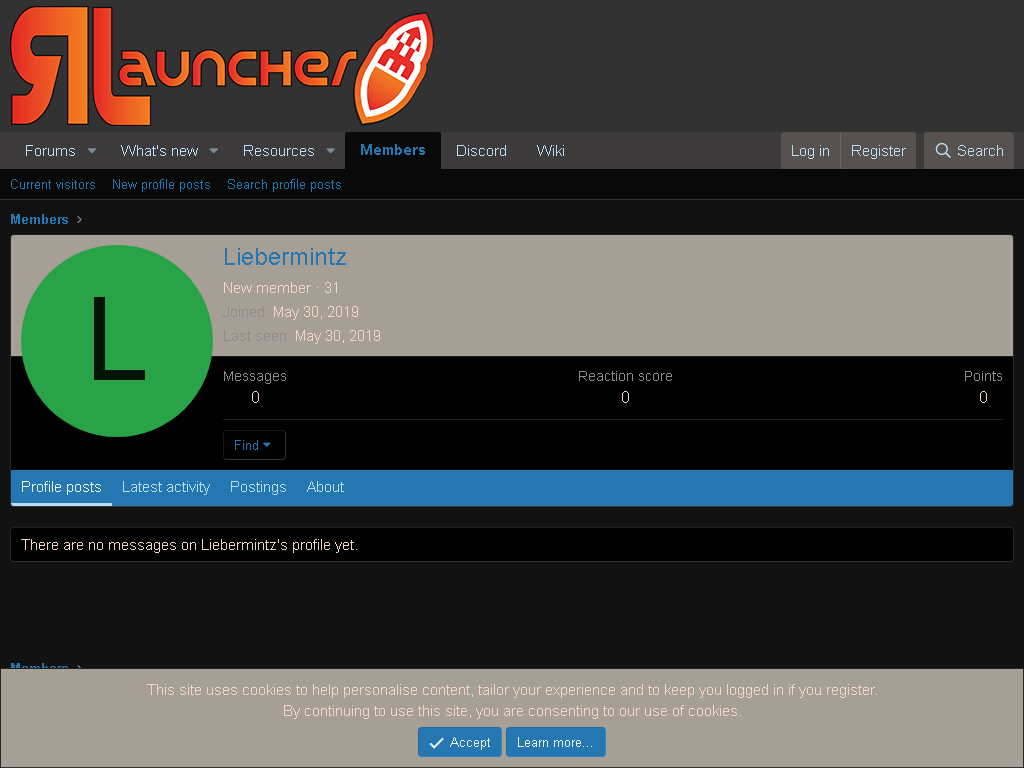Expand the What's new dropdown arrow
The width and height of the screenshot is (1024, 768).
pos(214,151)
